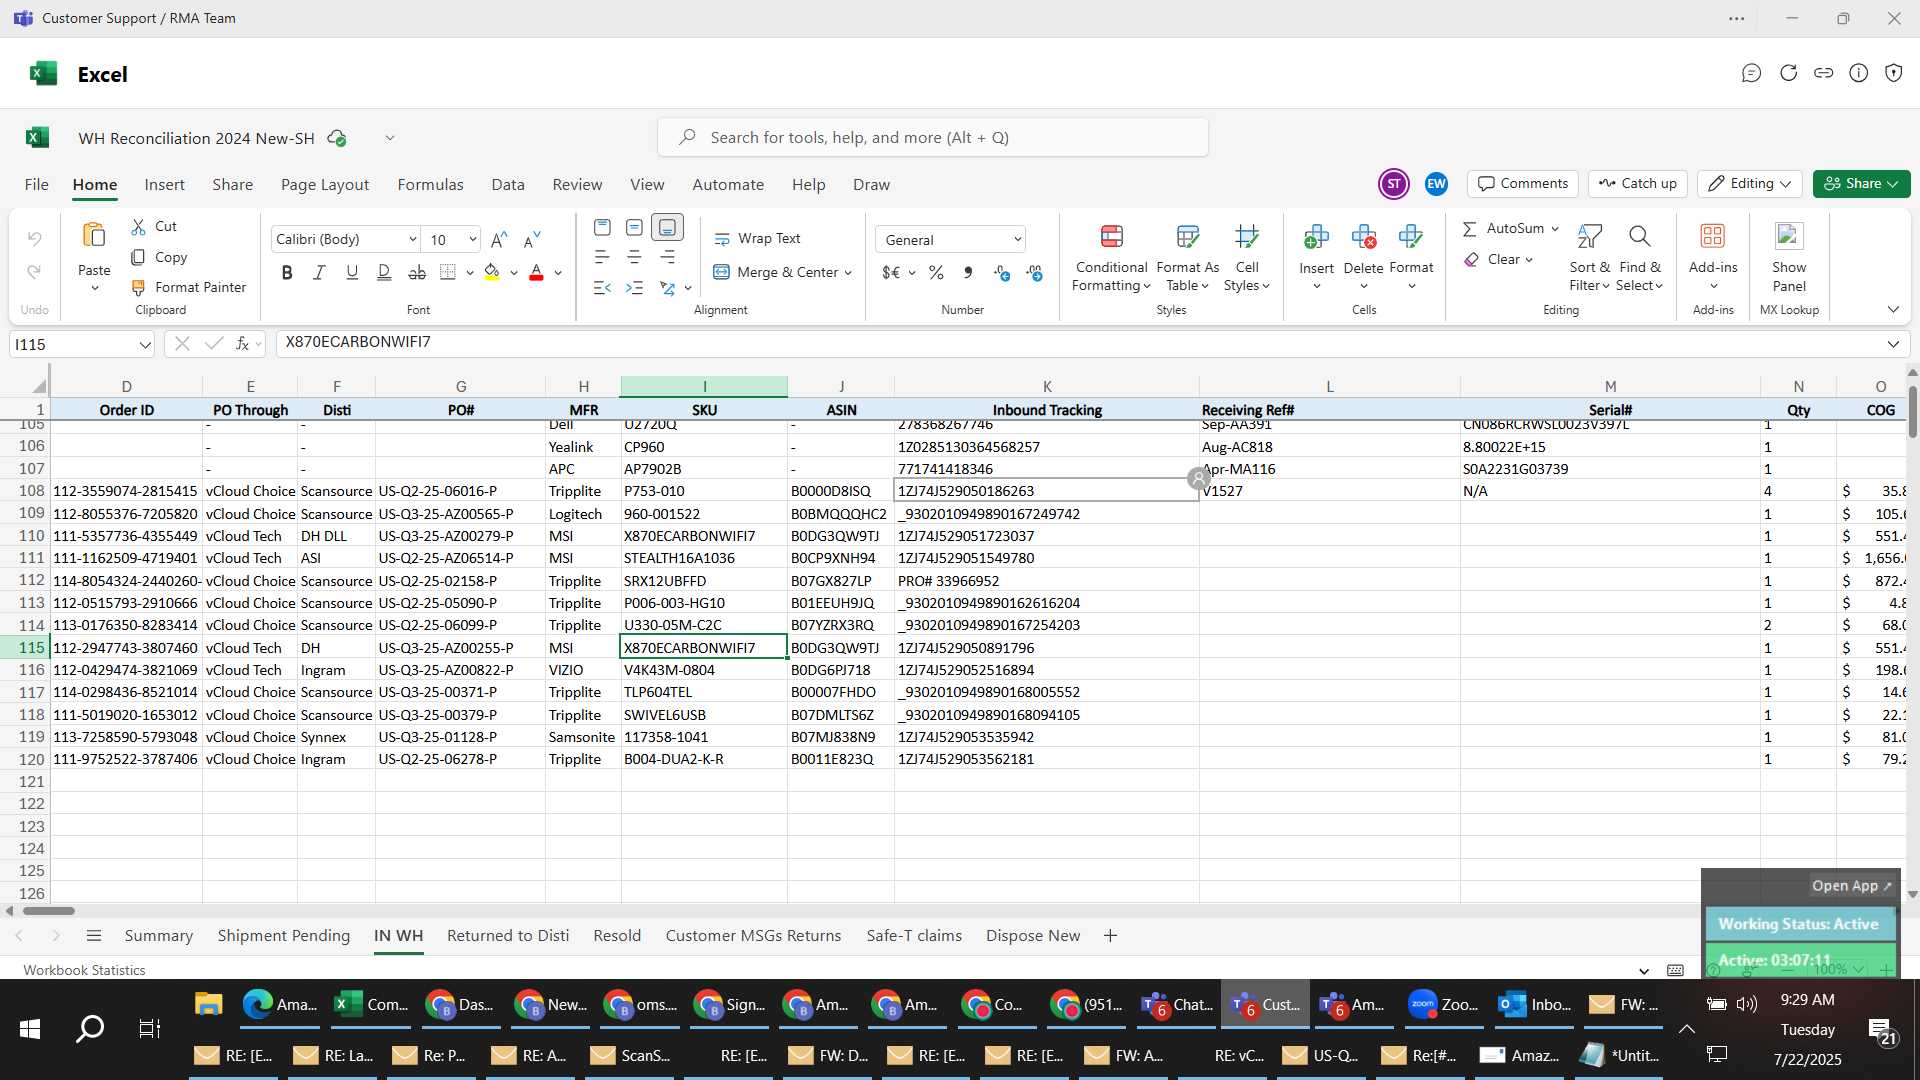Expand the formula bar chevron

(1893, 344)
